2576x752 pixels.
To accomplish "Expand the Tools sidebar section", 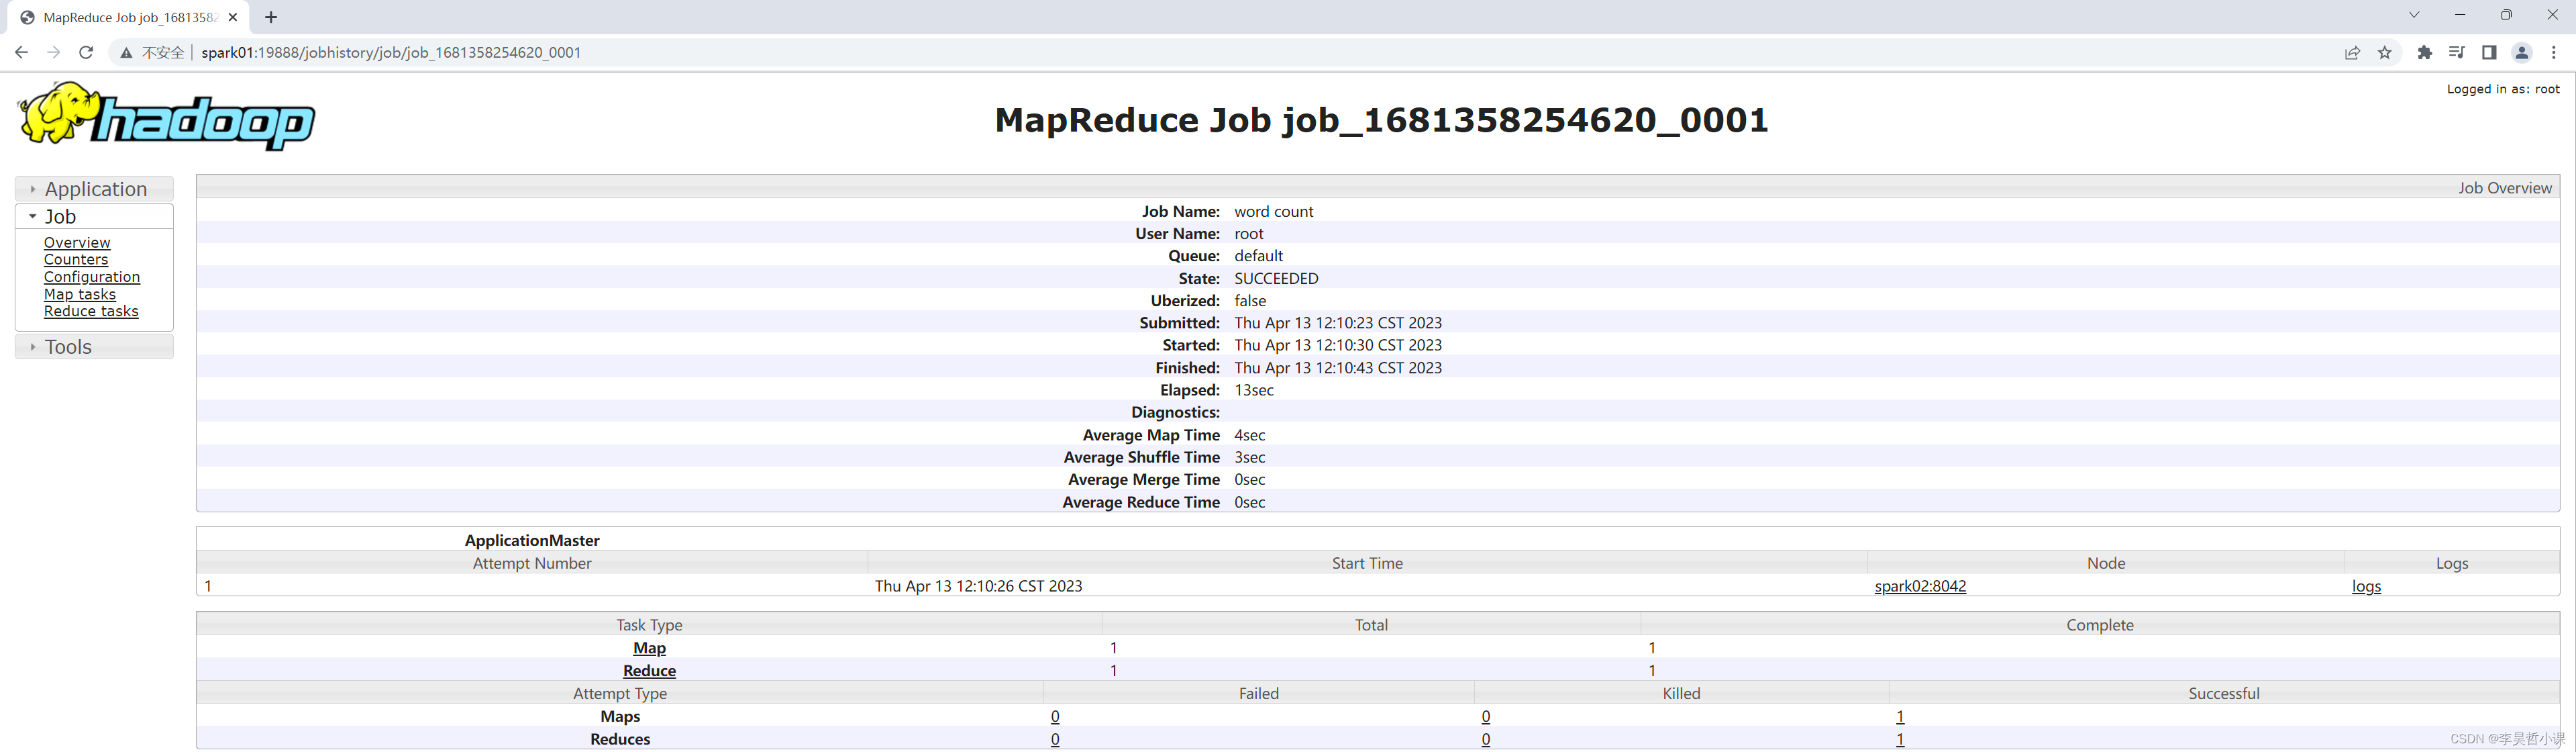I will 95,347.
